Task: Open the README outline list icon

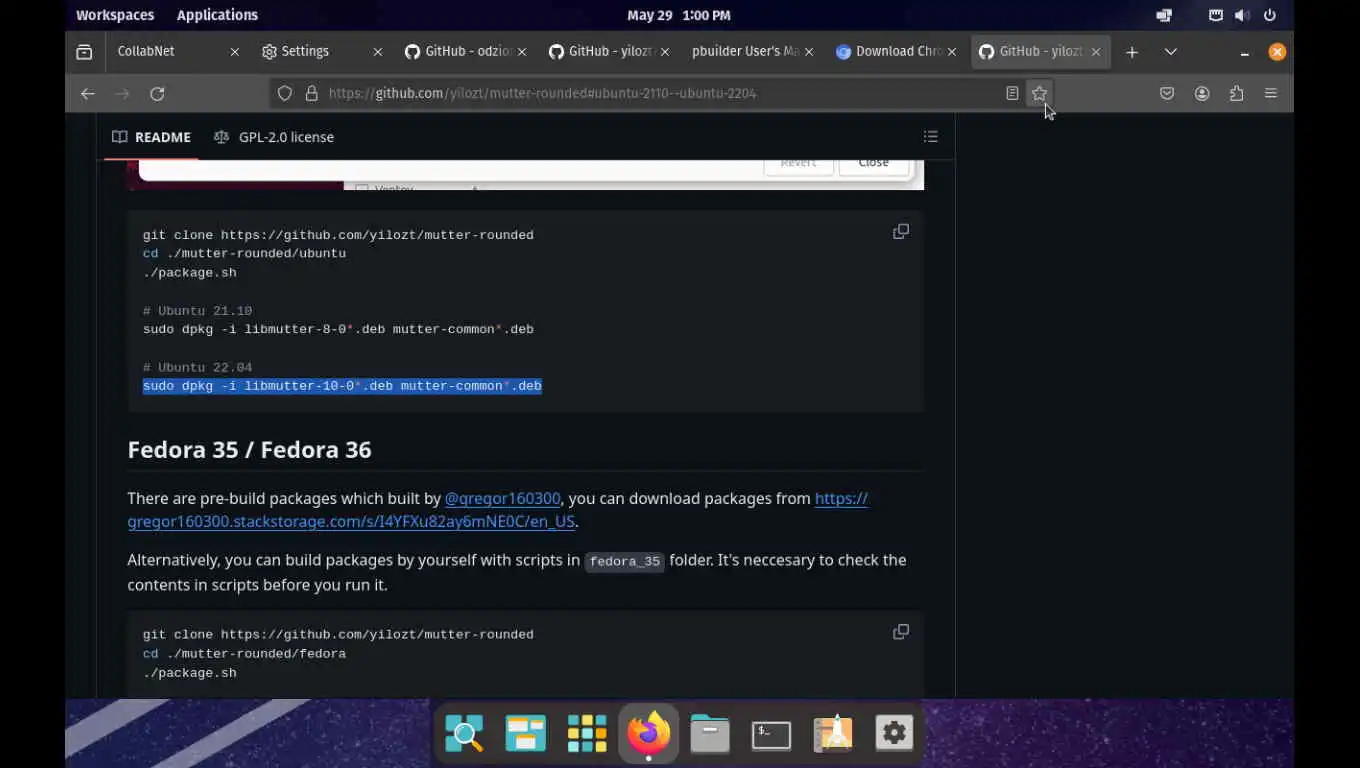Action: [931, 137]
